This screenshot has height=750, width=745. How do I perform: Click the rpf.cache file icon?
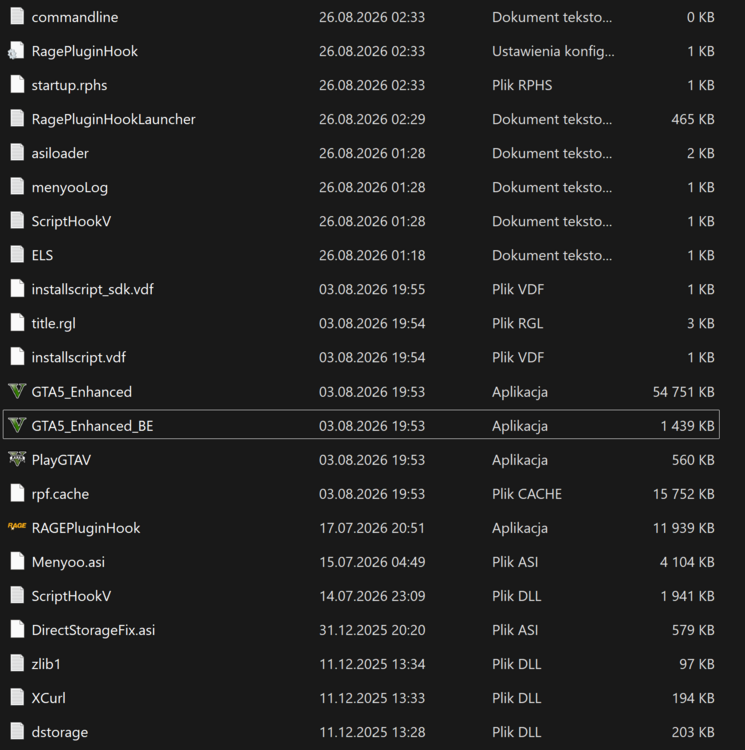coord(17,493)
